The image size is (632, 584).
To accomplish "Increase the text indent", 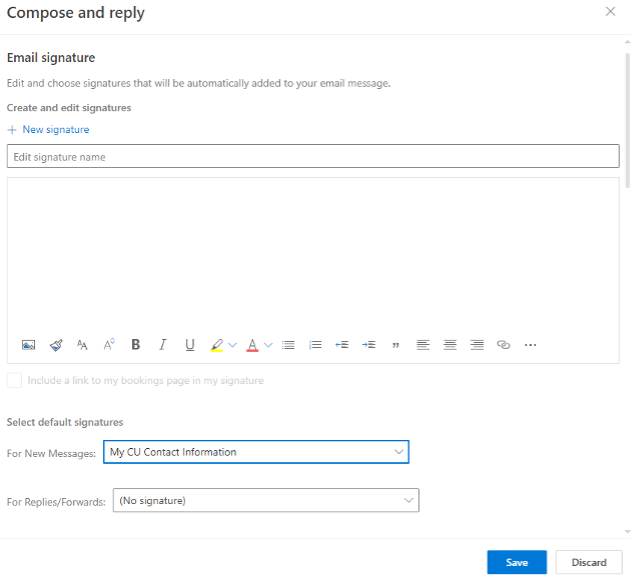I will coord(369,345).
